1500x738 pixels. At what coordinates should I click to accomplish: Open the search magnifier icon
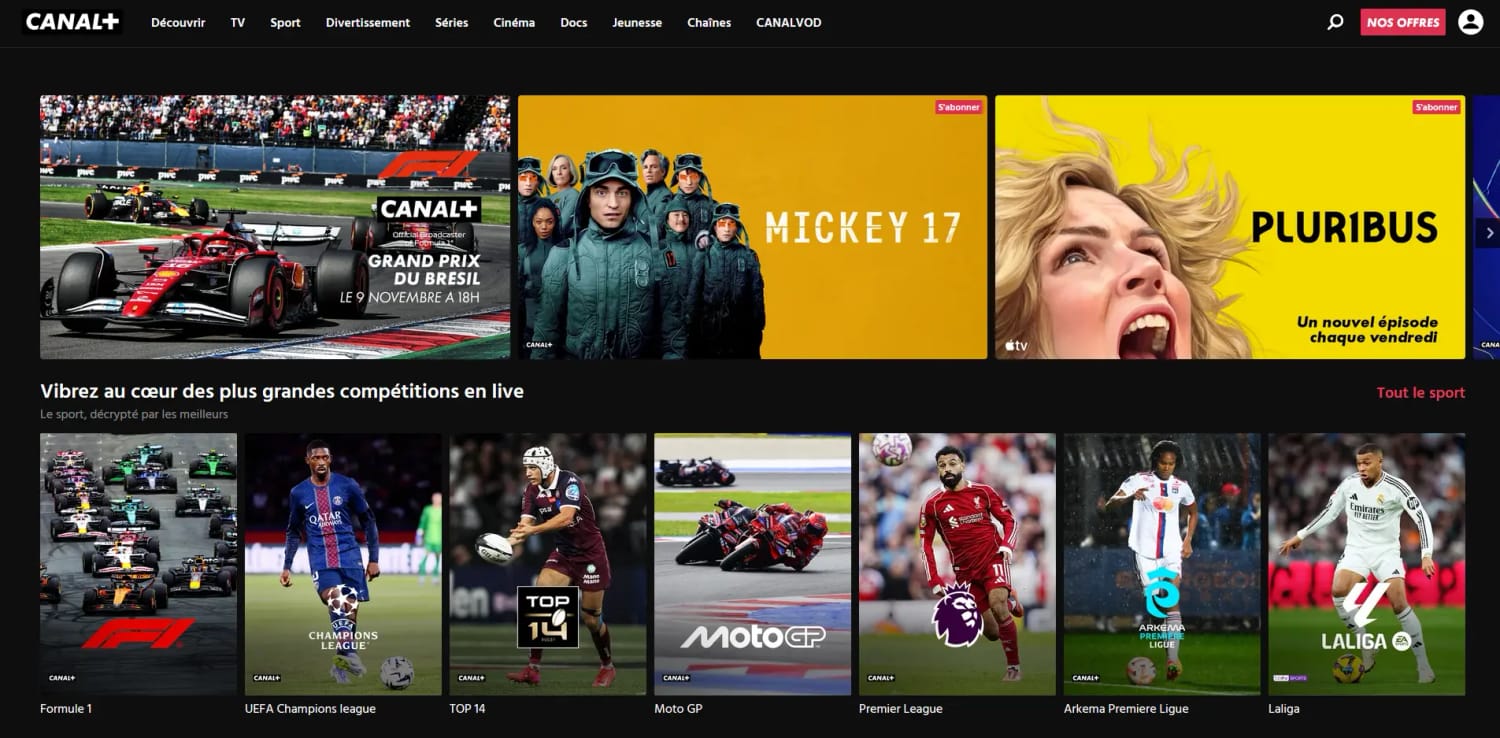(1334, 20)
